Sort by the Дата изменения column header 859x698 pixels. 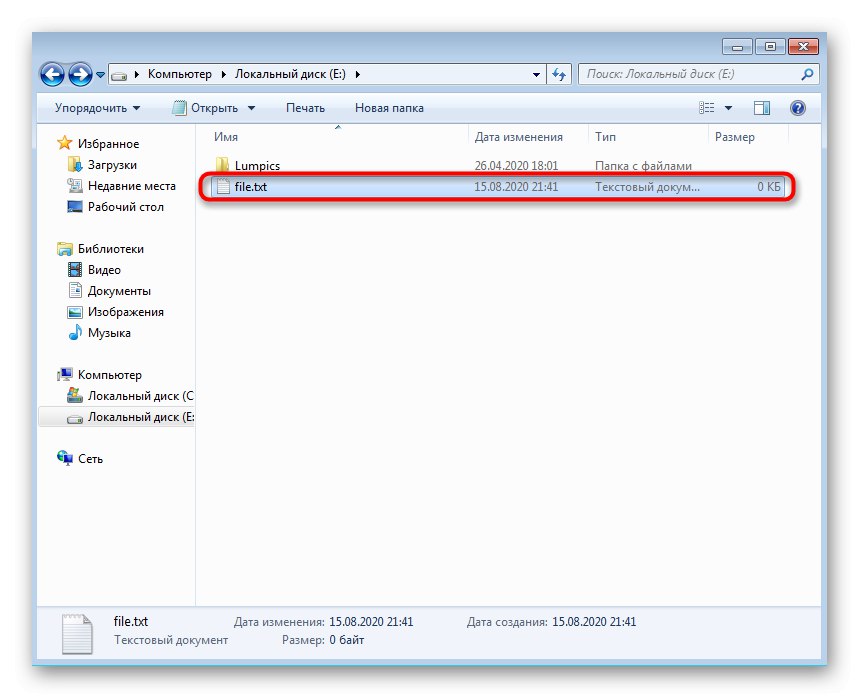tap(518, 137)
